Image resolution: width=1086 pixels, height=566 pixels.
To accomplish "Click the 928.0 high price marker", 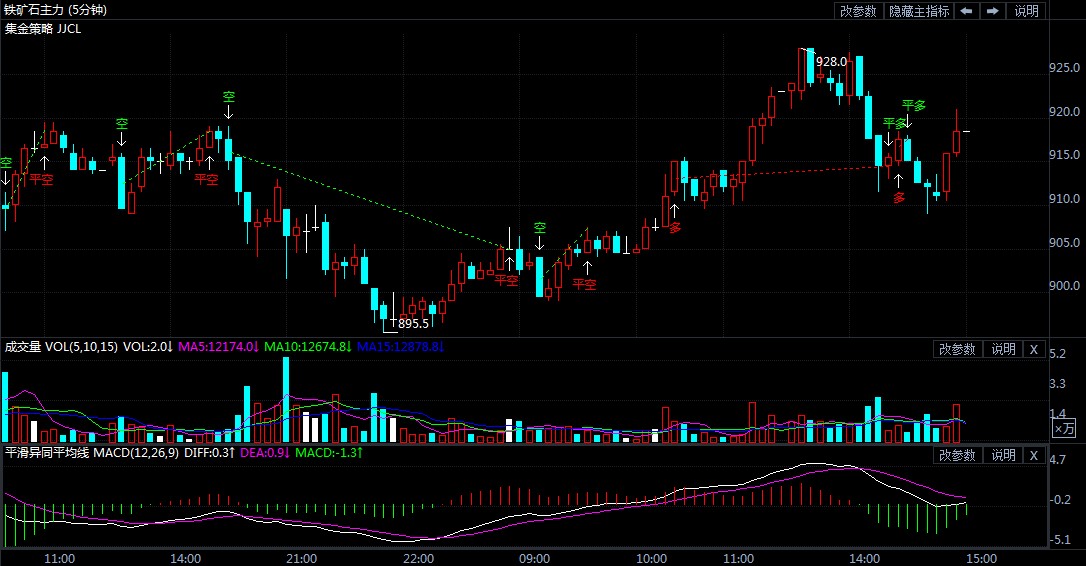I will click(x=831, y=62).
